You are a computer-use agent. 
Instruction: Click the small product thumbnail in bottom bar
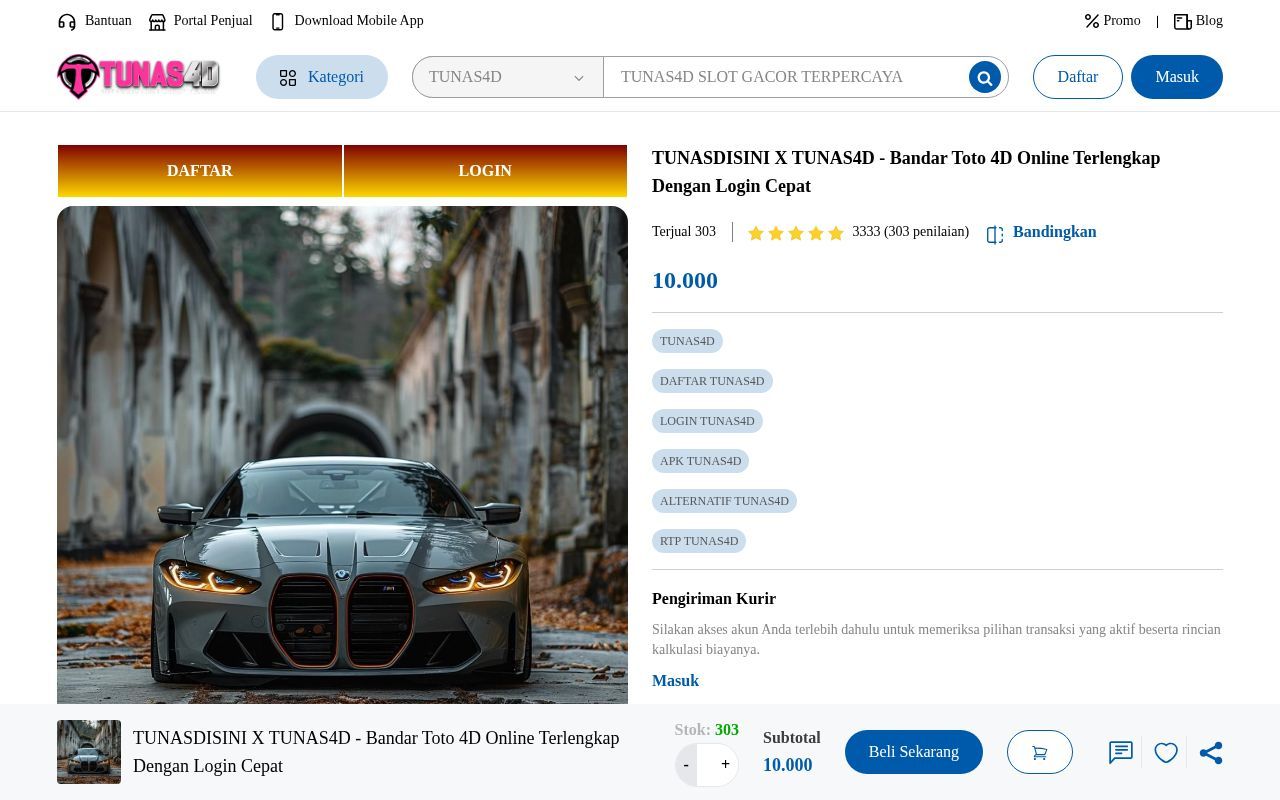(89, 752)
